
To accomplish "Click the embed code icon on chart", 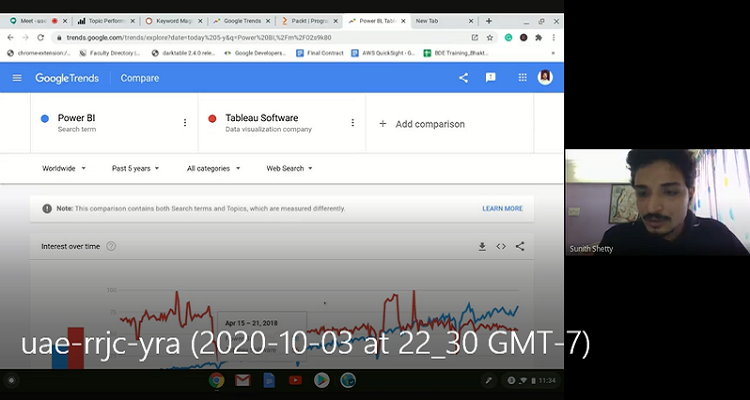I will 501,246.
